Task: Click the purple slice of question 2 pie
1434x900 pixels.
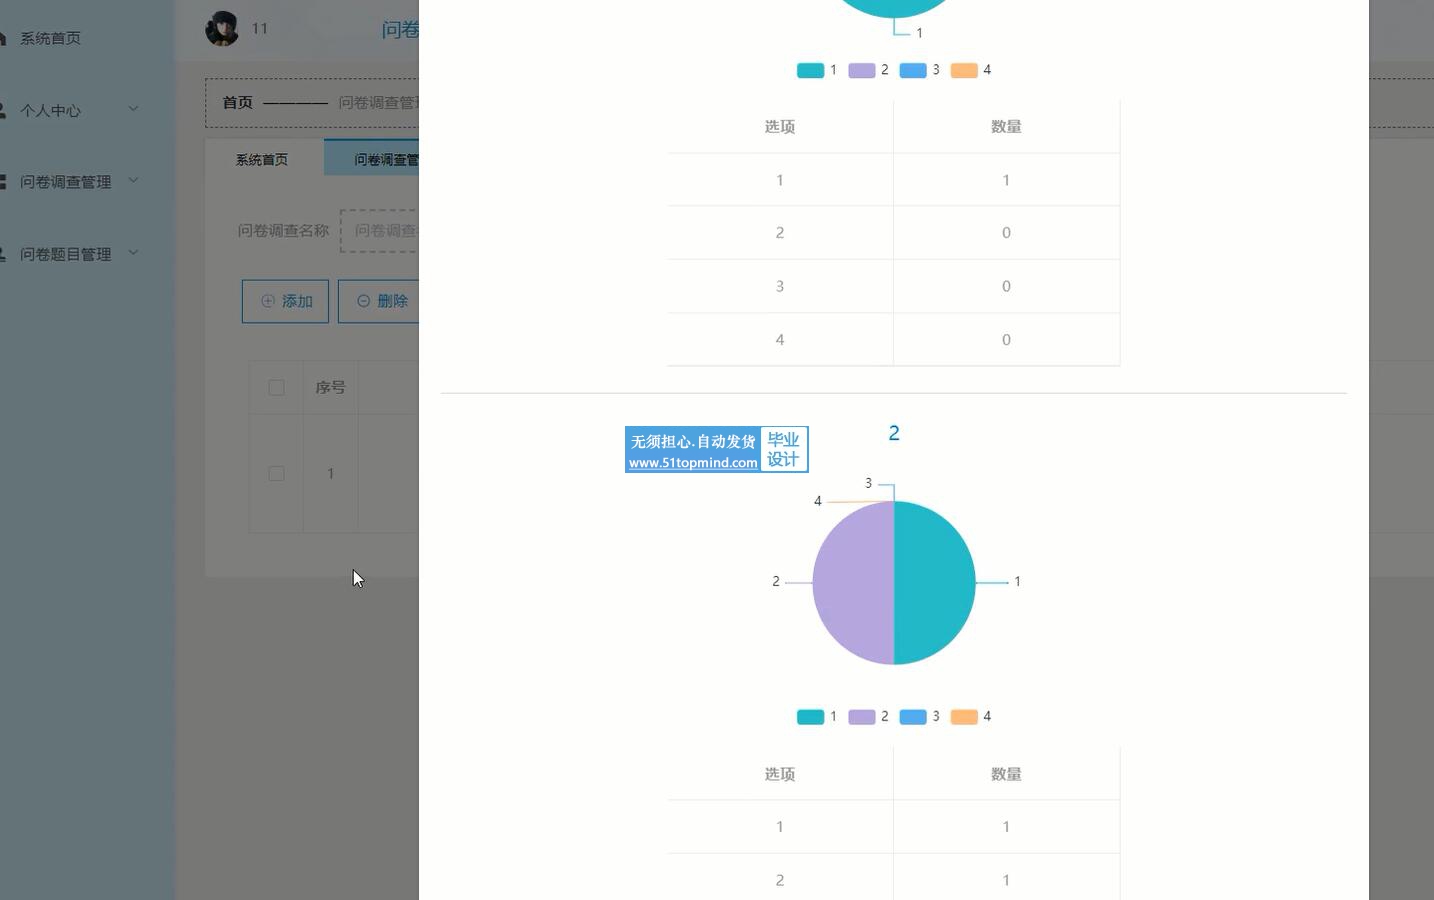Action: [853, 583]
